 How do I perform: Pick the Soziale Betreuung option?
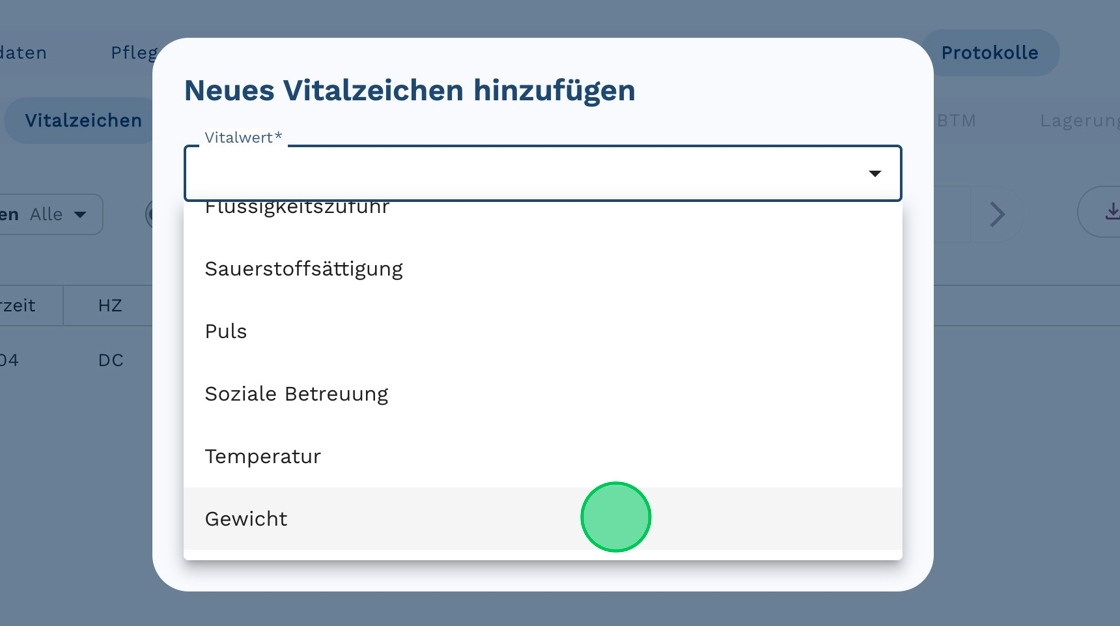pos(296,394)
